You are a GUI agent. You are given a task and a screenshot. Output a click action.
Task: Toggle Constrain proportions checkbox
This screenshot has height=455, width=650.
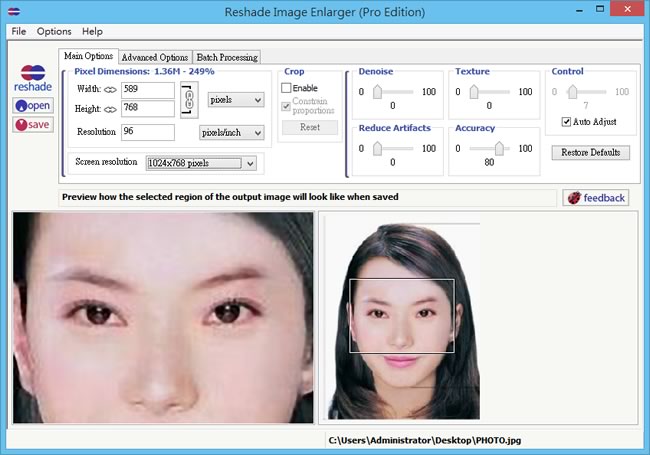pyautogui.click(x=286, y=106)
